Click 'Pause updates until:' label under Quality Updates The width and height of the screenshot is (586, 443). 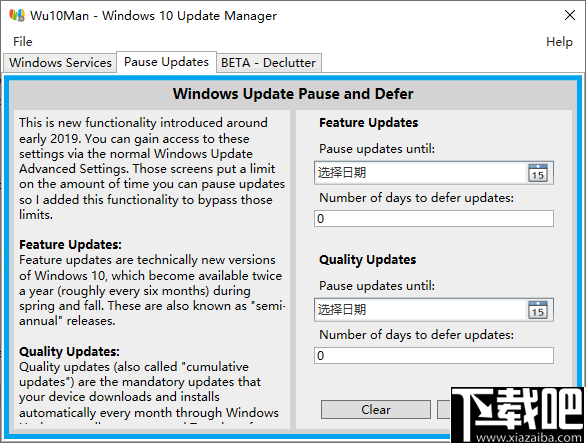click(x=377, y=286)
